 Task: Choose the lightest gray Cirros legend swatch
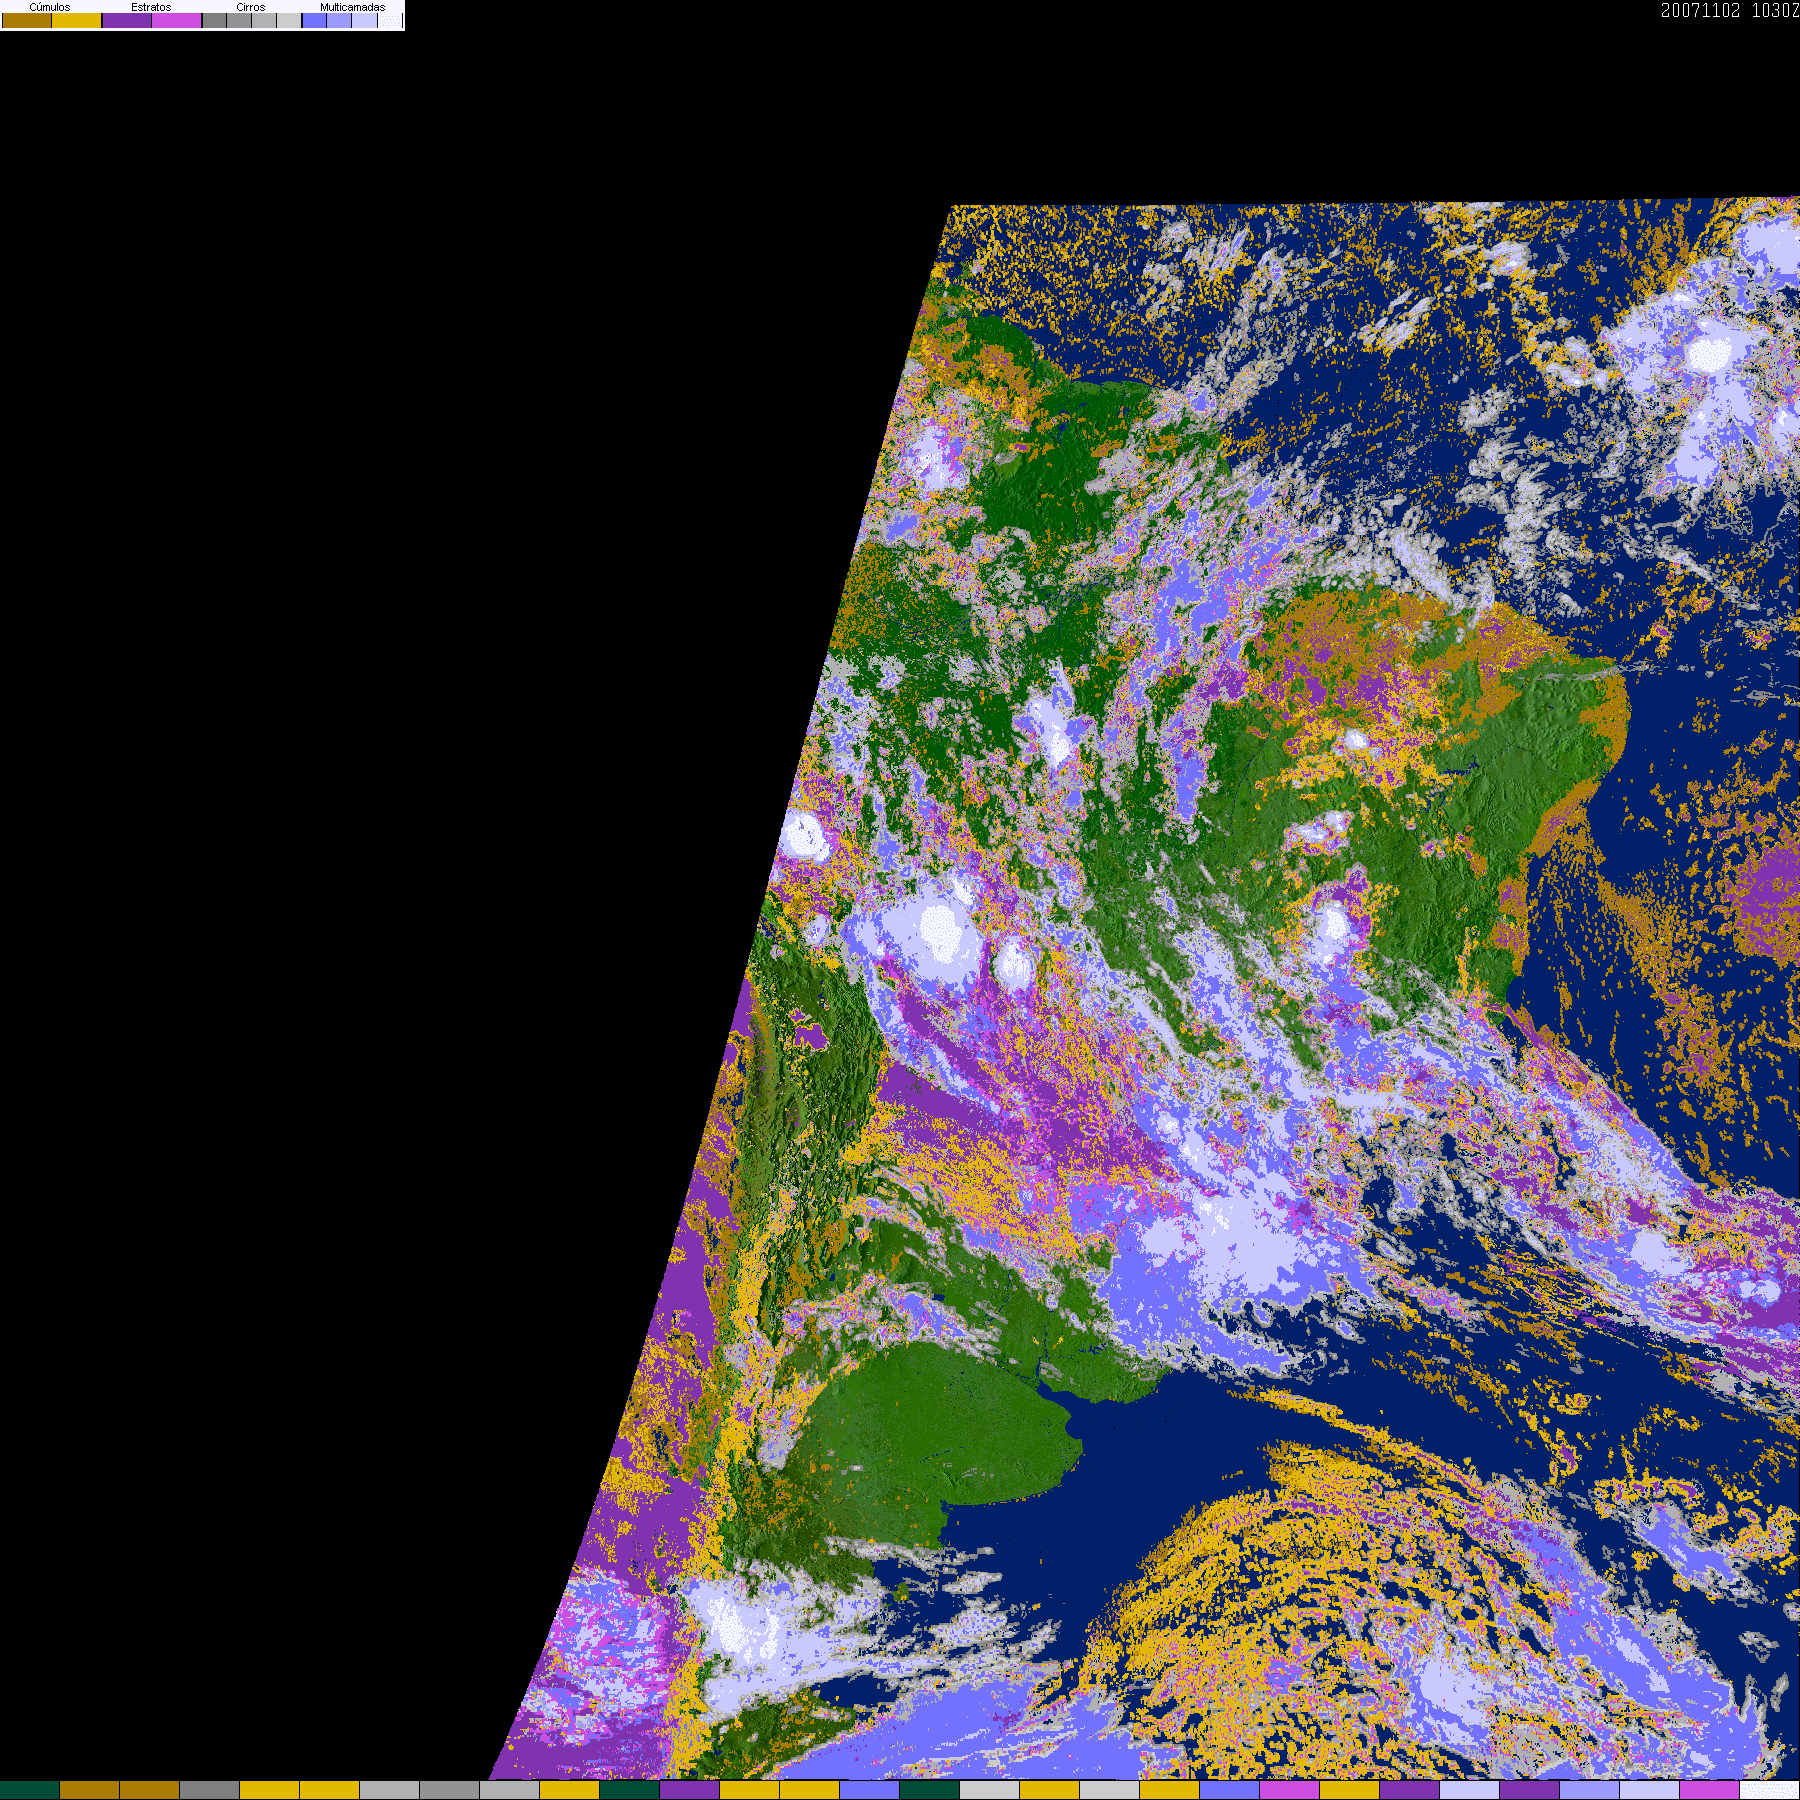coord(289,20)
